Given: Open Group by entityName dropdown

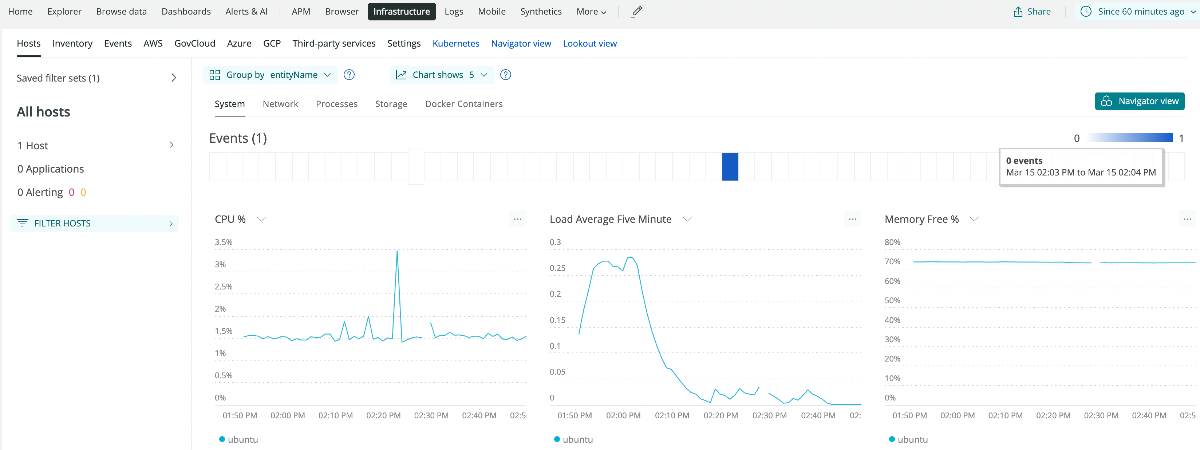Looking at the screenshot, I should [x=270, y=74].
